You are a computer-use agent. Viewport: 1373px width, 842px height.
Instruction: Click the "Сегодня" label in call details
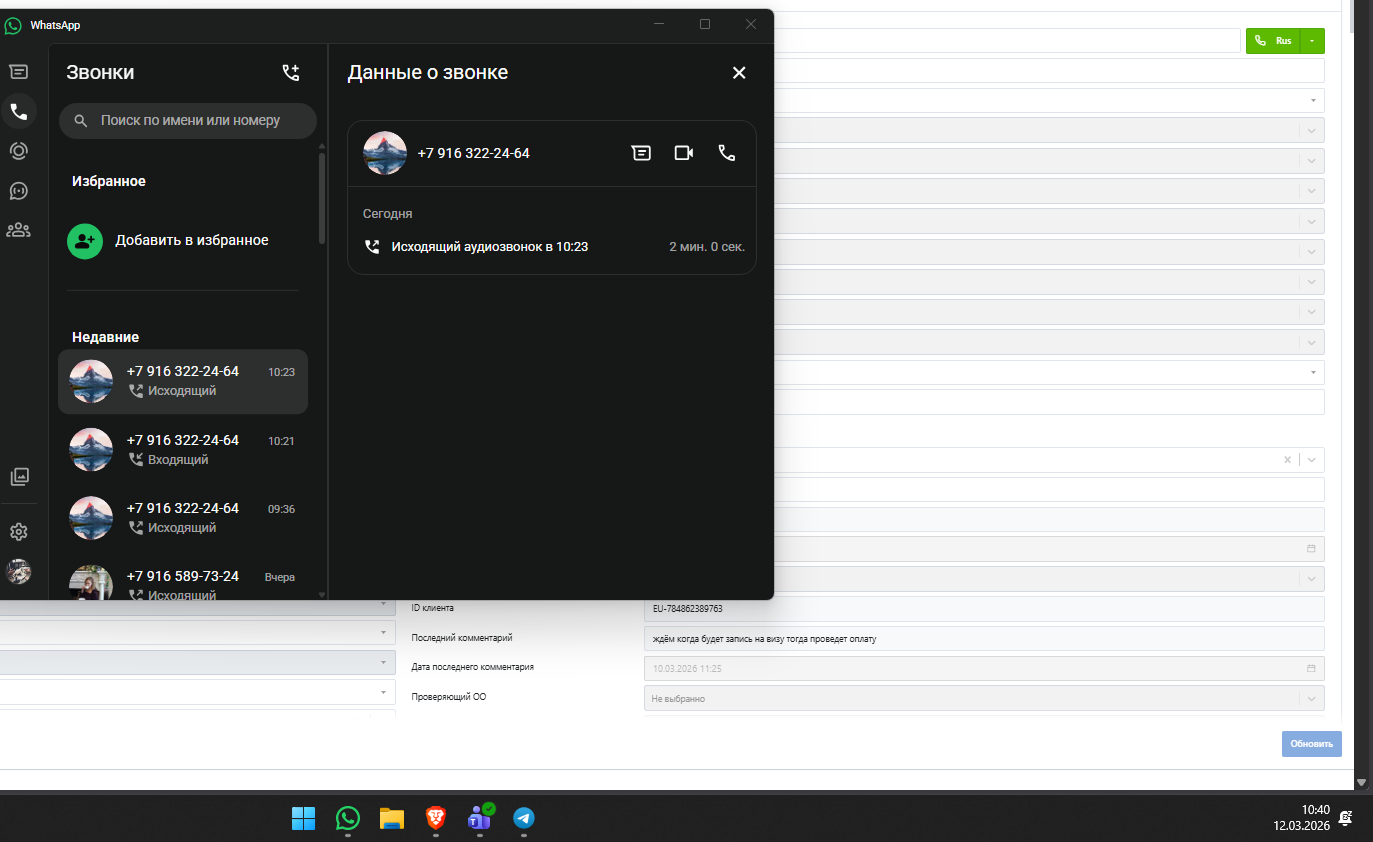tap(387, 214)
